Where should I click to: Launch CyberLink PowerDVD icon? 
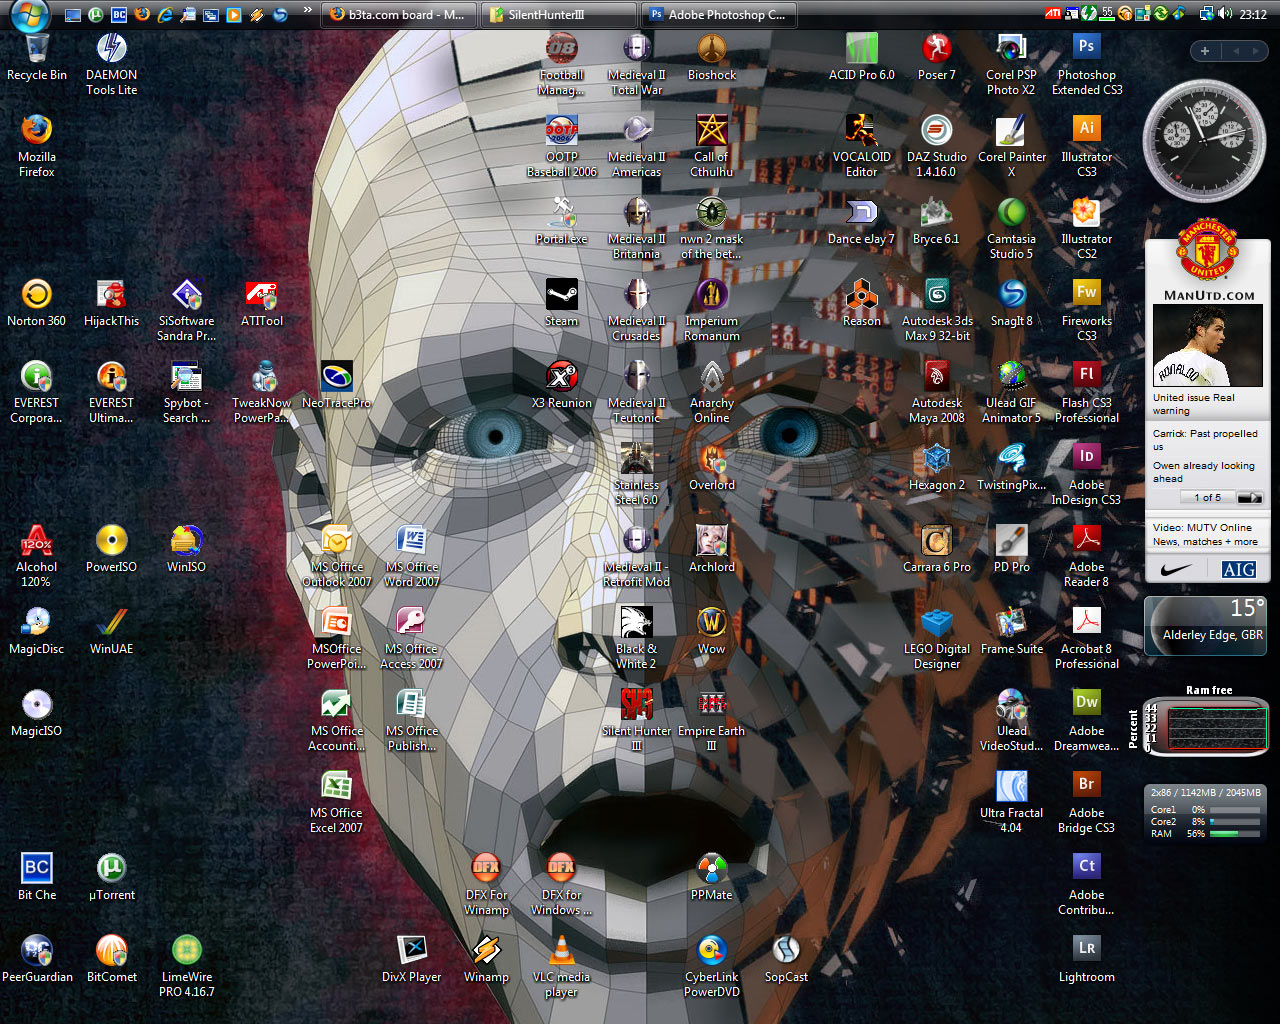pos(712,966)
